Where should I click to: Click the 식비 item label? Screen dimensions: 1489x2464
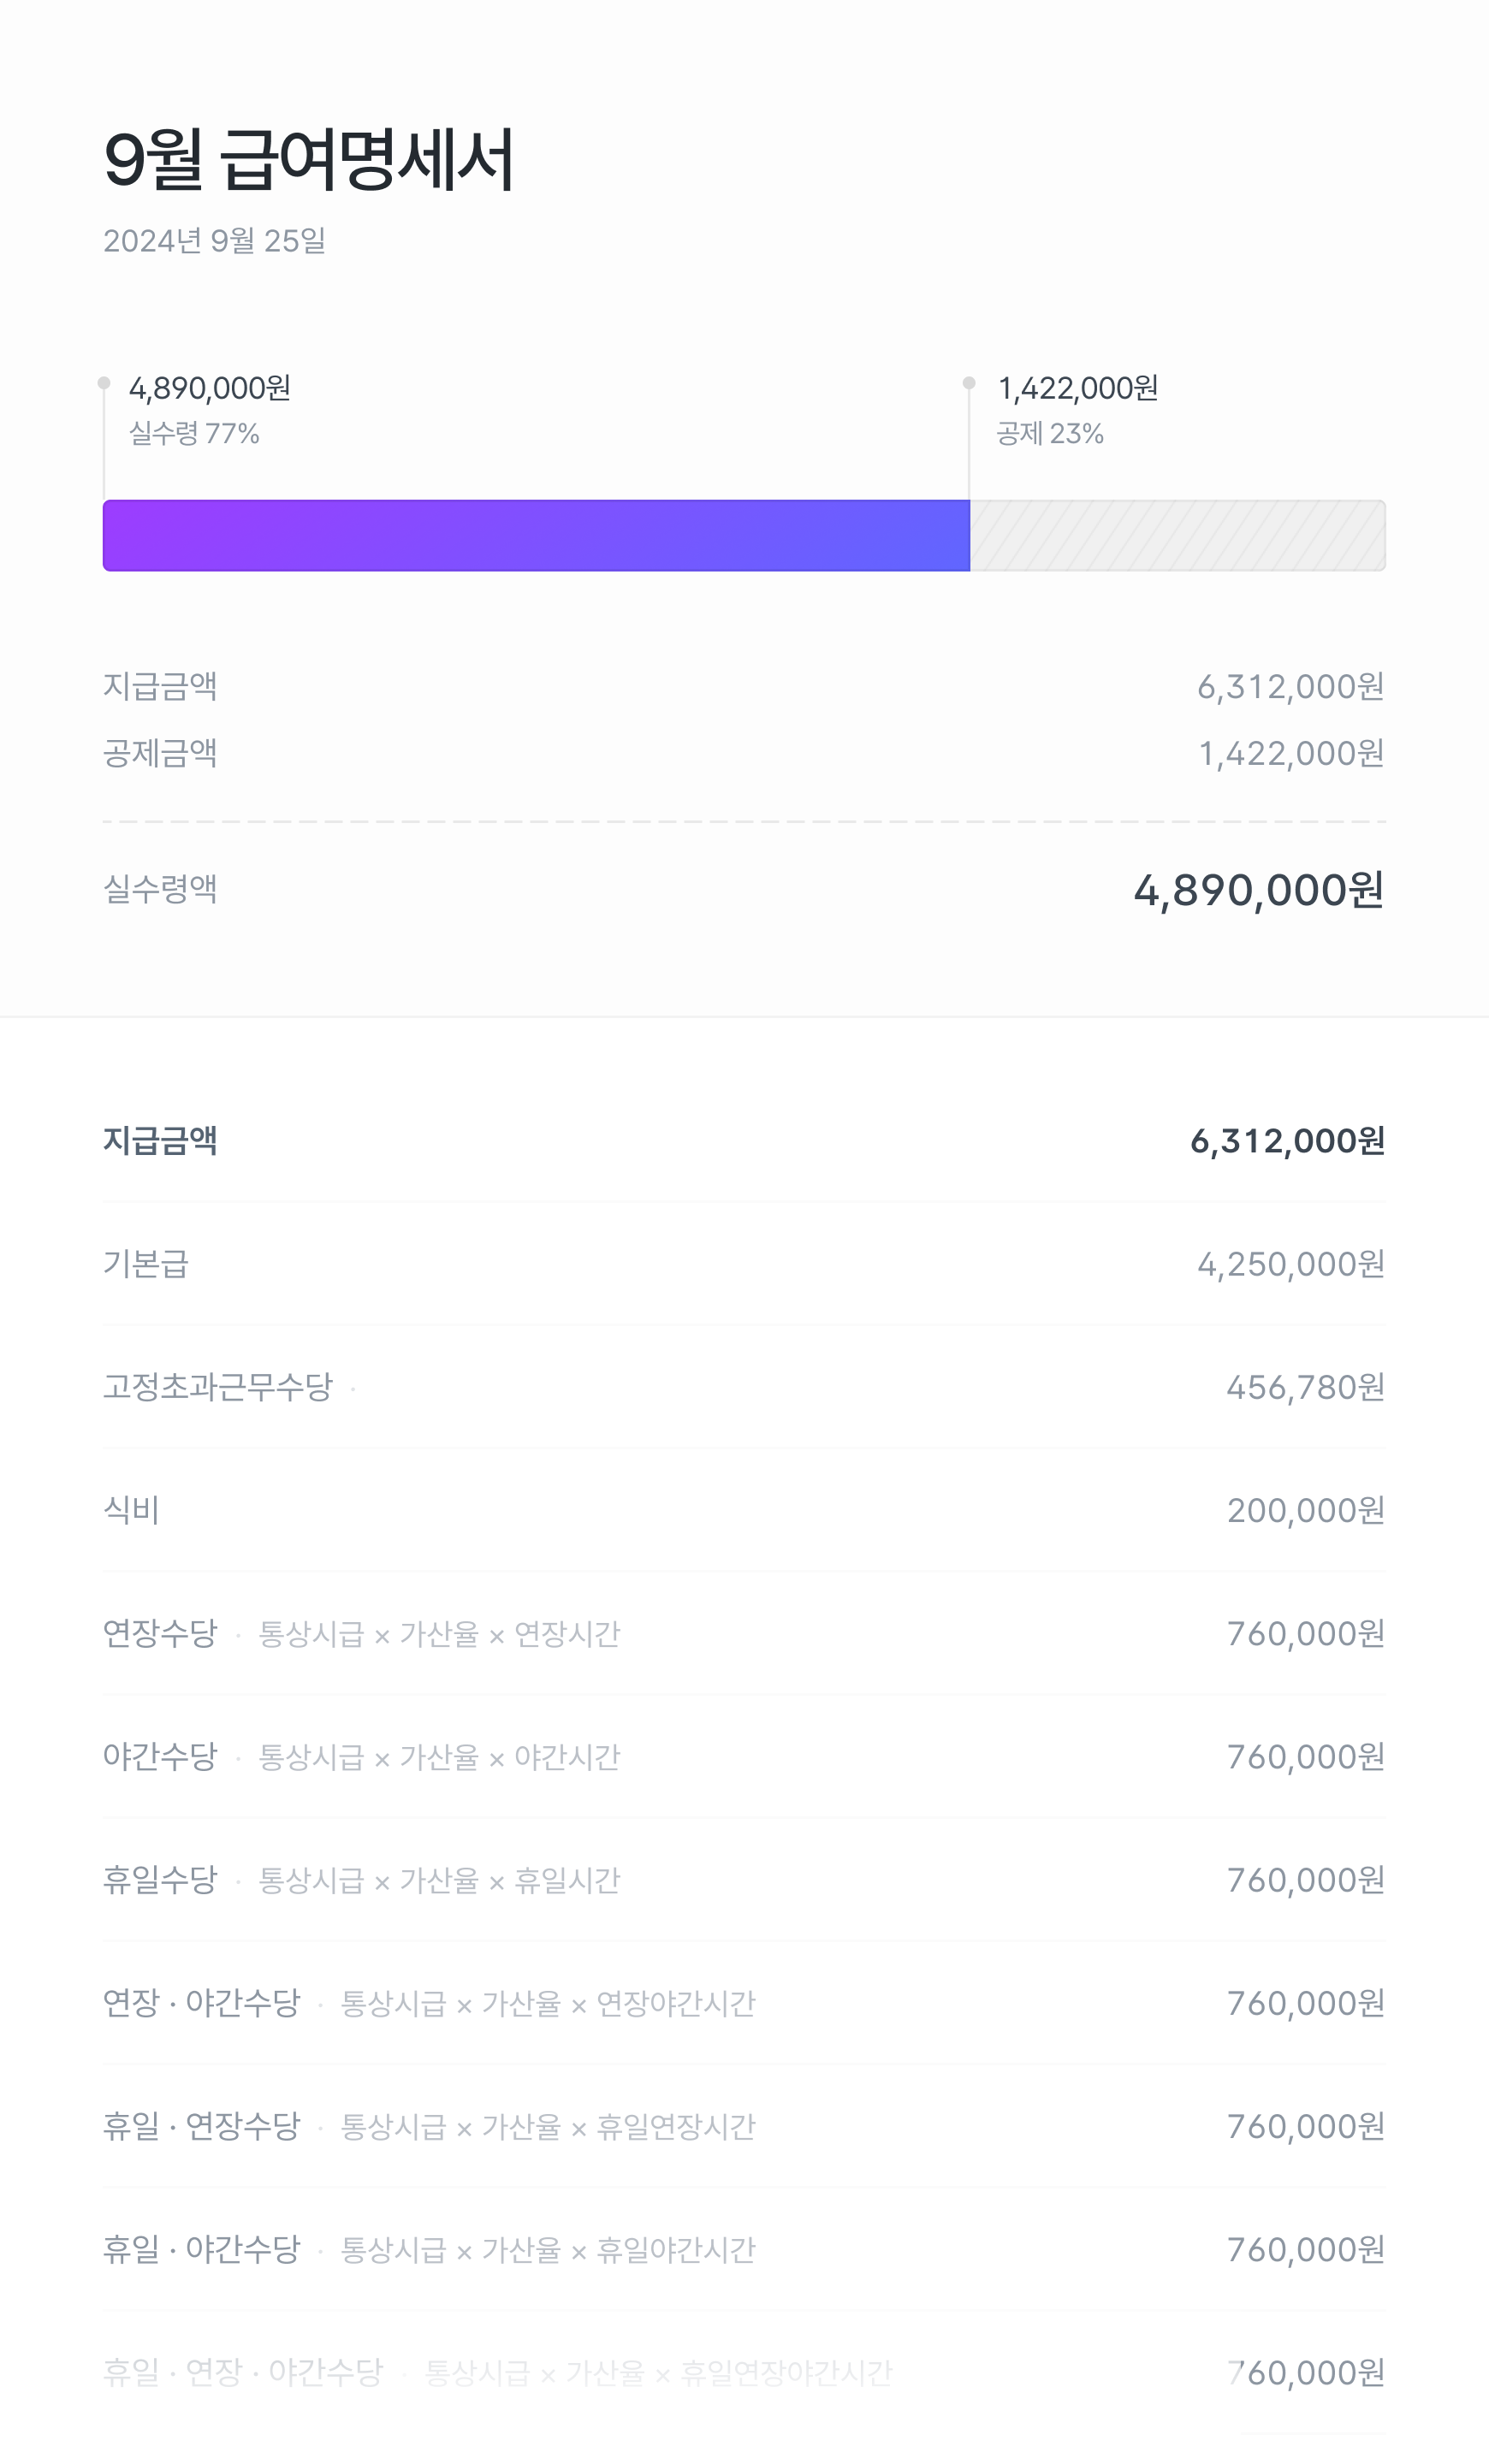click(131, 1510)
